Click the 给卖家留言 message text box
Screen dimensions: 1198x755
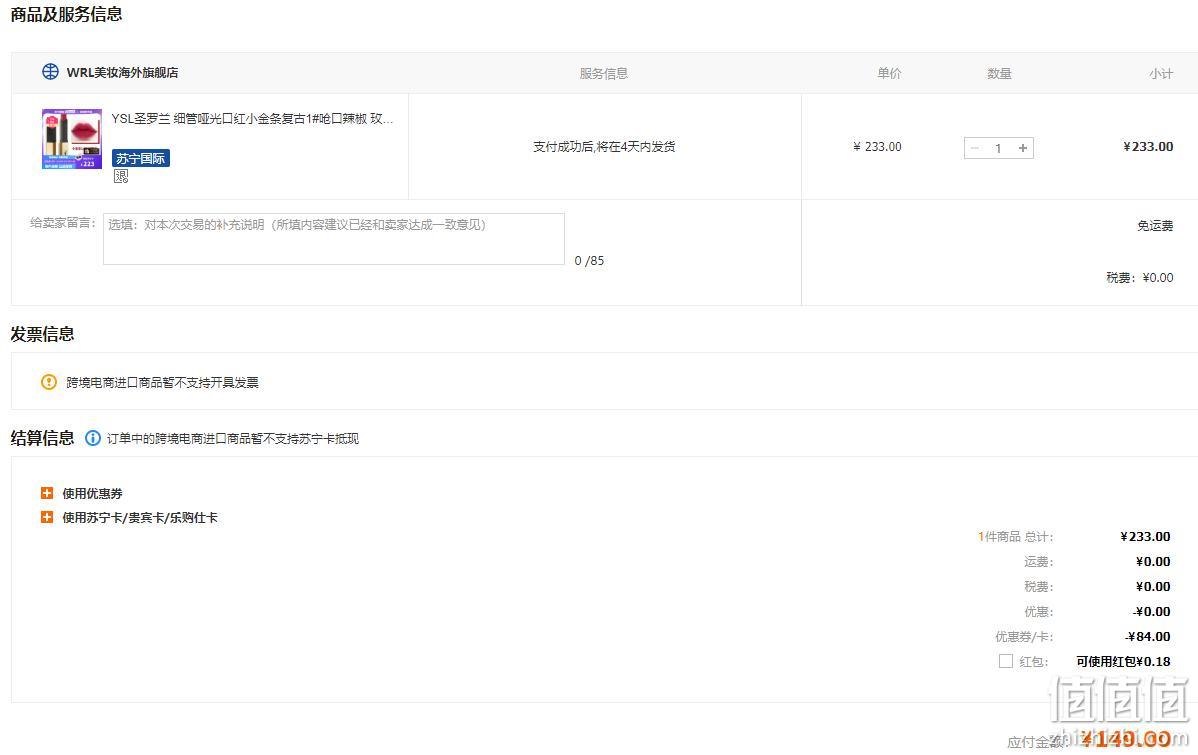click(x=334, y=239)
